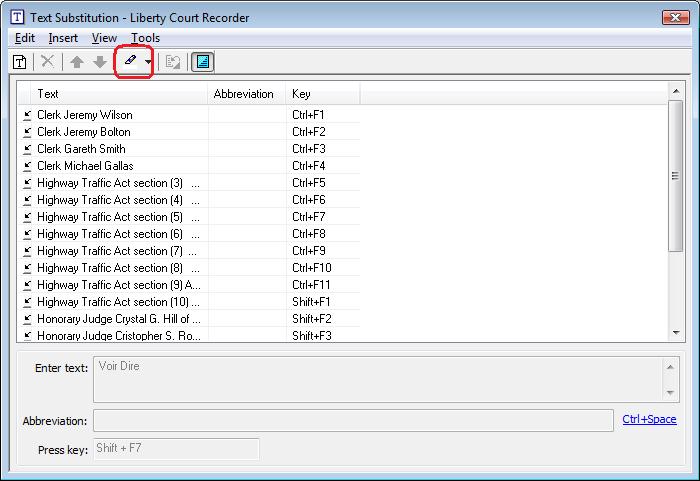Viewport: 700px width, 481px height.
Task: Click the row icon beside Clerk Gareth Smith
Action: click(x=27, y=149)
